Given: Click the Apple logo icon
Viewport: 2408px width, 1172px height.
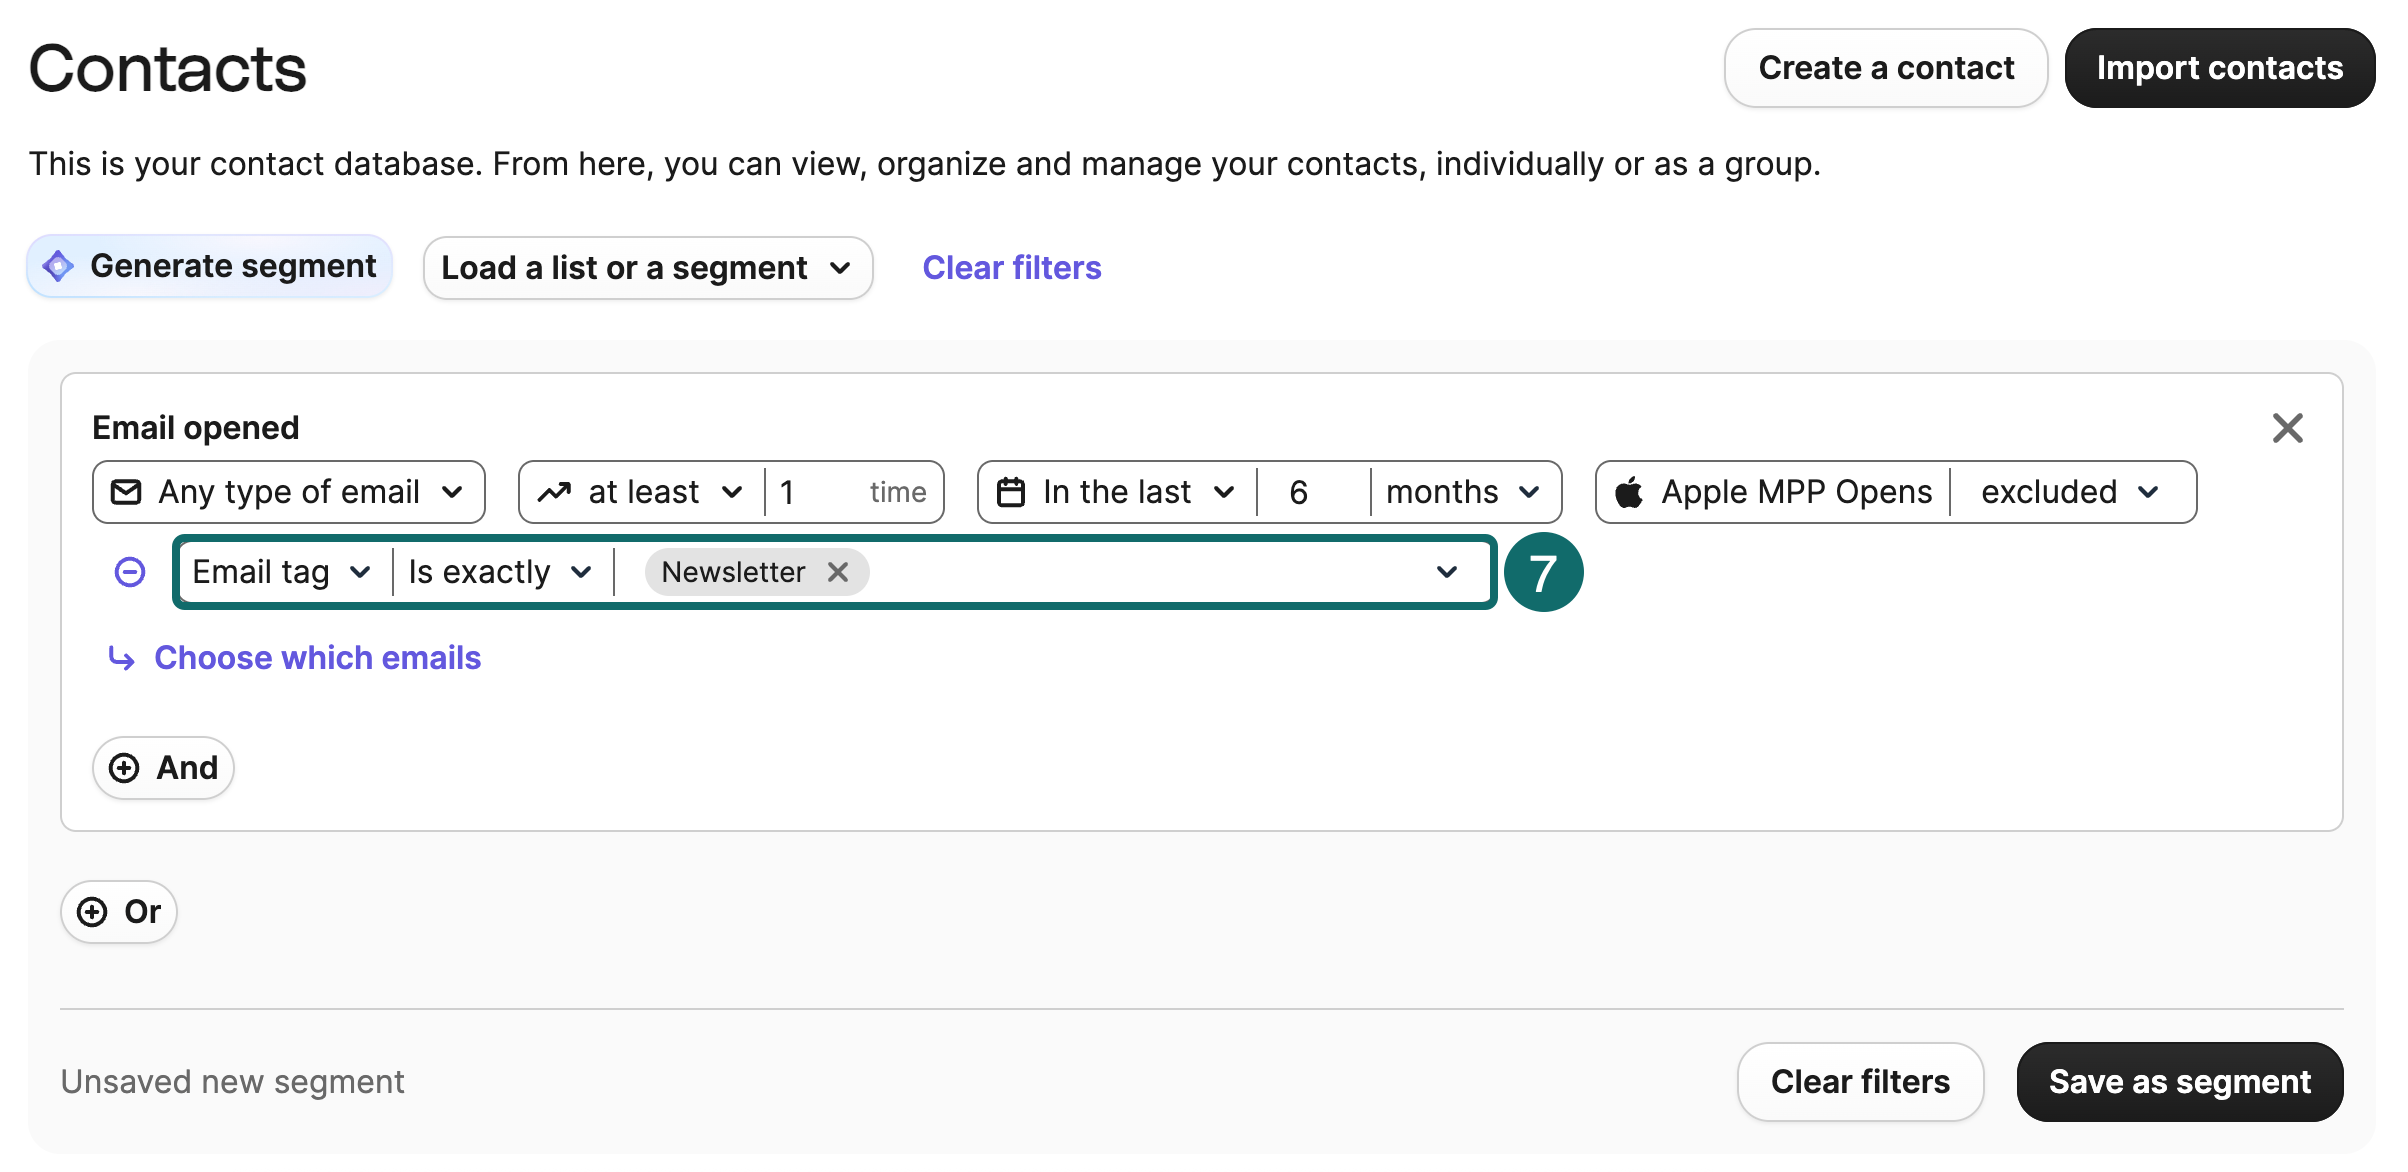Looking at the screenshot, I should pyautogui.click(x=1629, y=492).
